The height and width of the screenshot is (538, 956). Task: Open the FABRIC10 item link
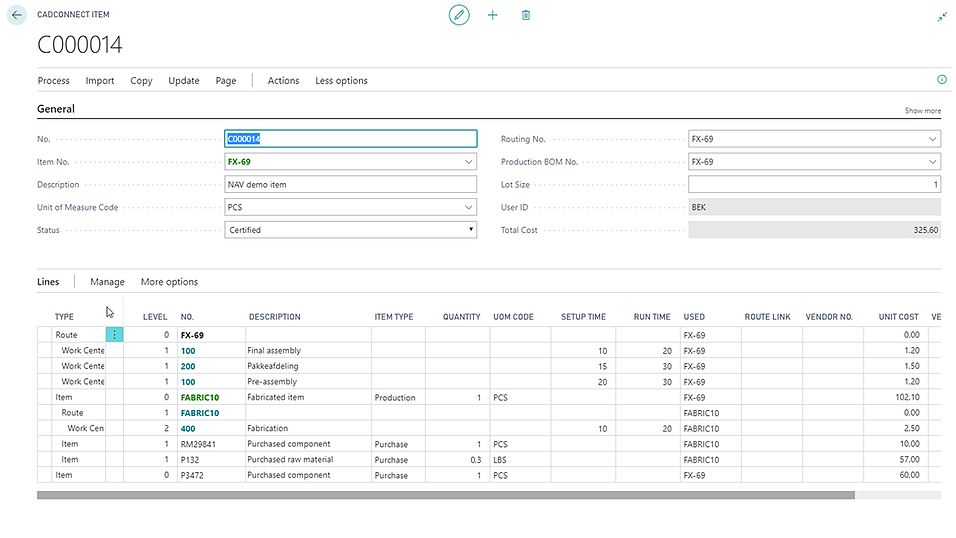tap(200, 397)
